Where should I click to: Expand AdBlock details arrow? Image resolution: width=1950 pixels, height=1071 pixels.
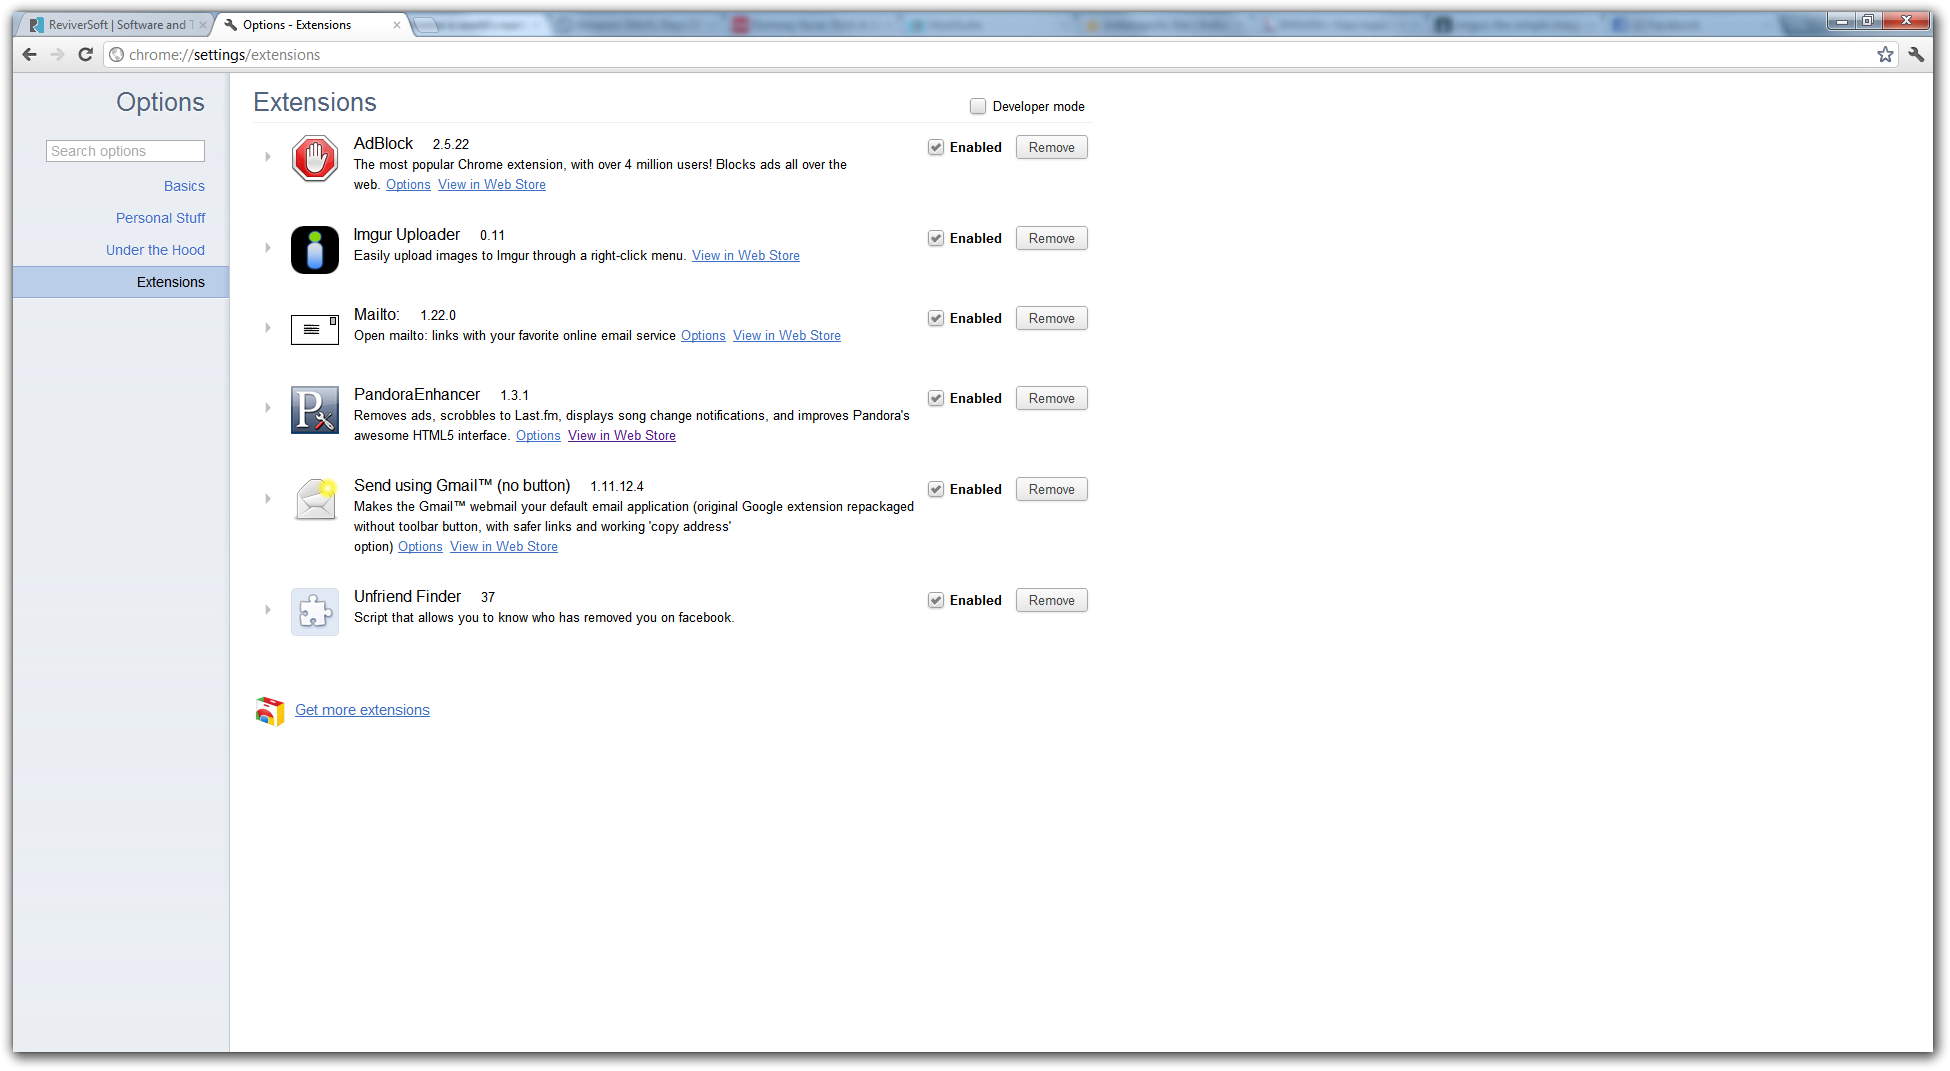(x=268, y=157)
